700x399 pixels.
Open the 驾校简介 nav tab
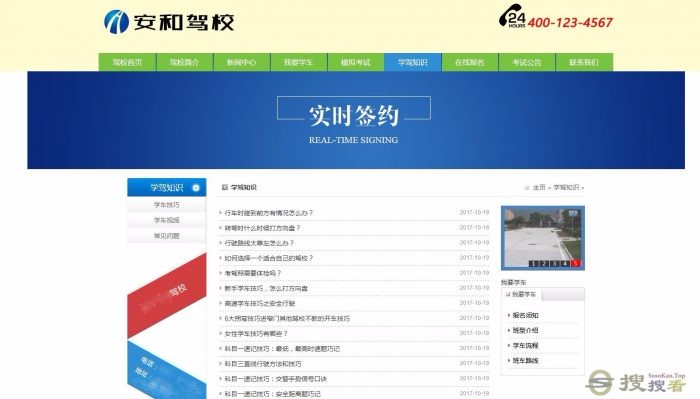[184, 62]
